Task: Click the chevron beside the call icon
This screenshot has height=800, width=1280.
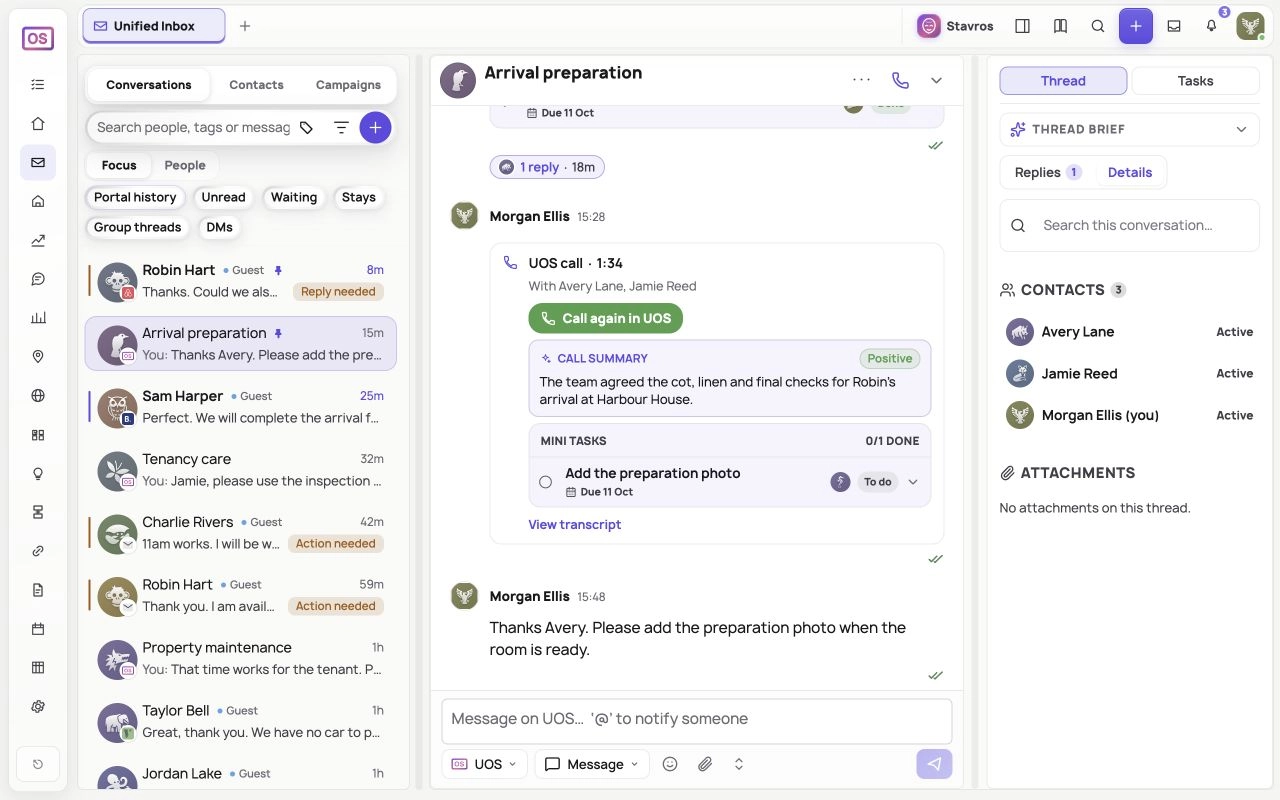Action: (x=936, y=80)
